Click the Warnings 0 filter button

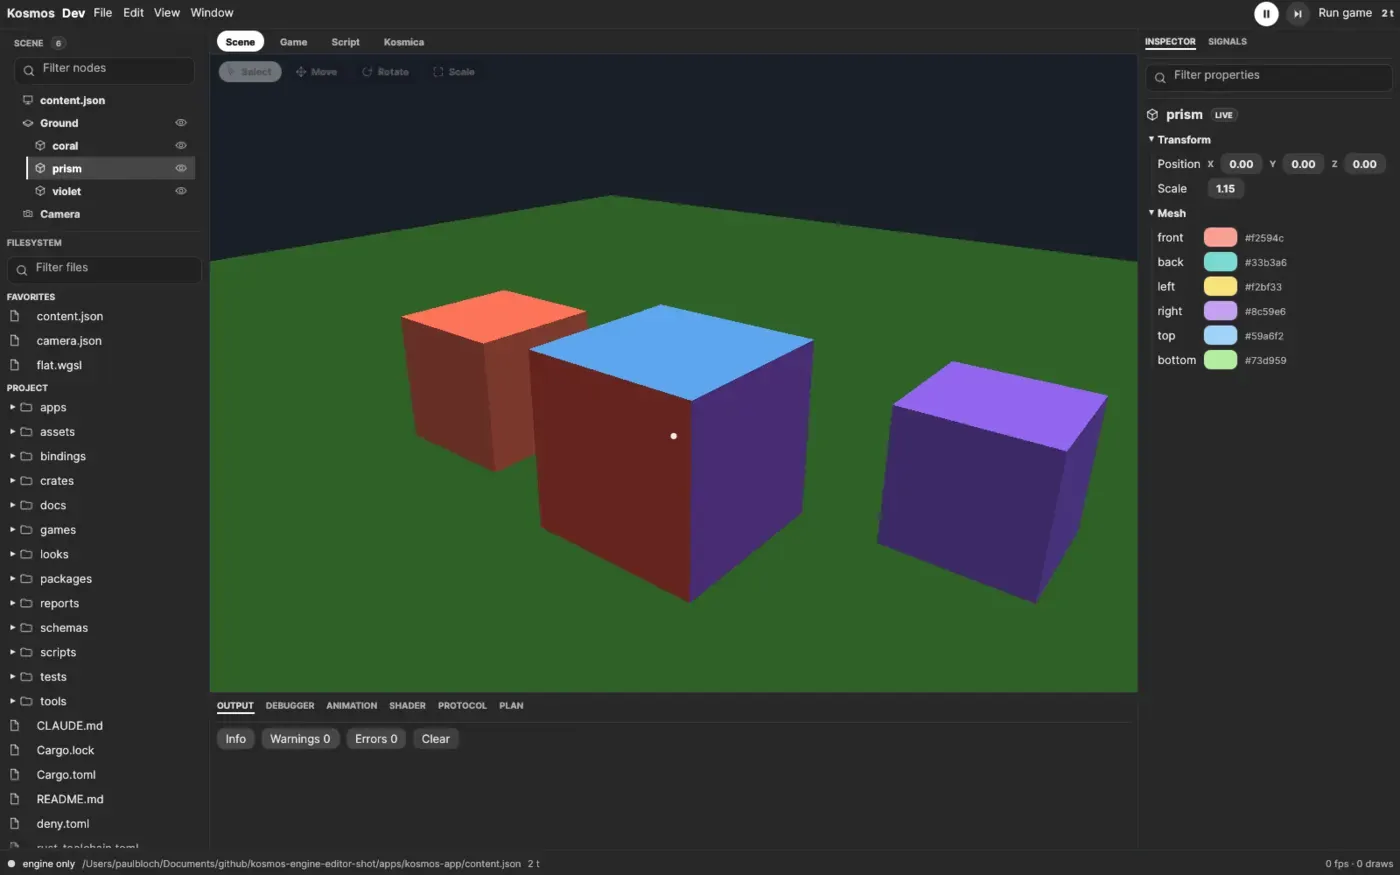coord(300,739)
